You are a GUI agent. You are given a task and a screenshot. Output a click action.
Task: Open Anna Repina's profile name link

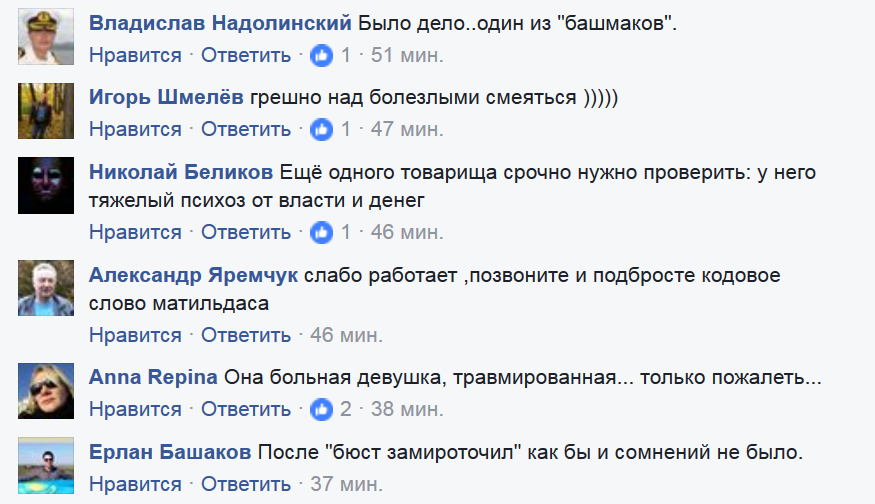(153, 378)
